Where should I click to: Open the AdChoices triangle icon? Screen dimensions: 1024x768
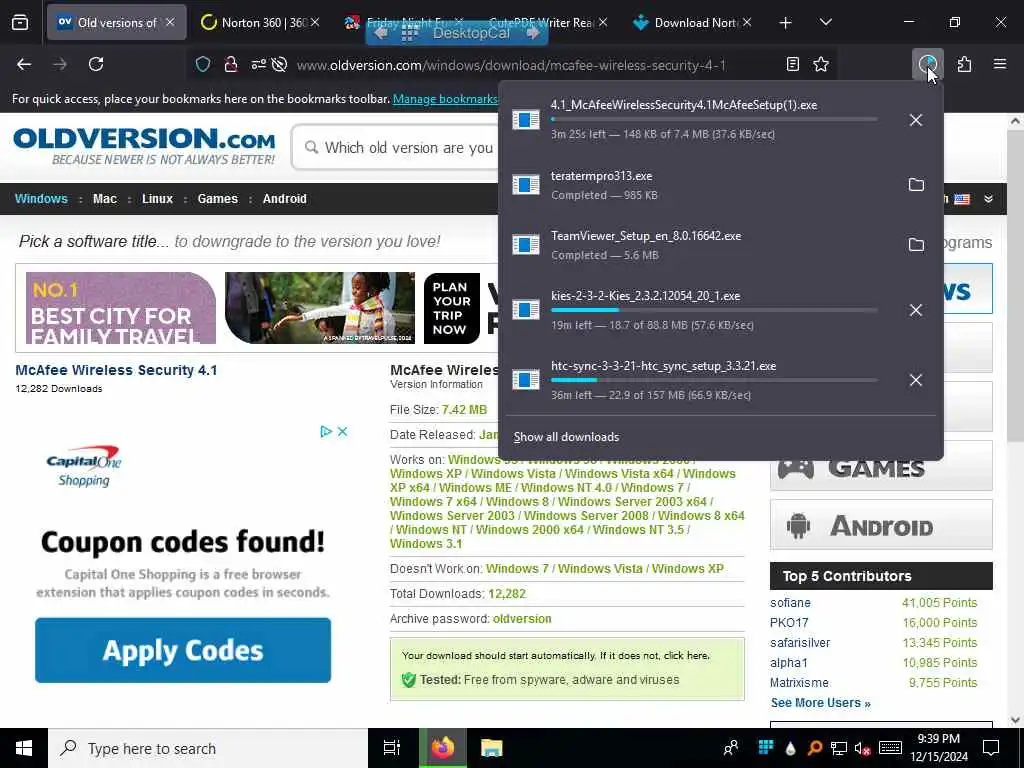(x=326, y=432)
